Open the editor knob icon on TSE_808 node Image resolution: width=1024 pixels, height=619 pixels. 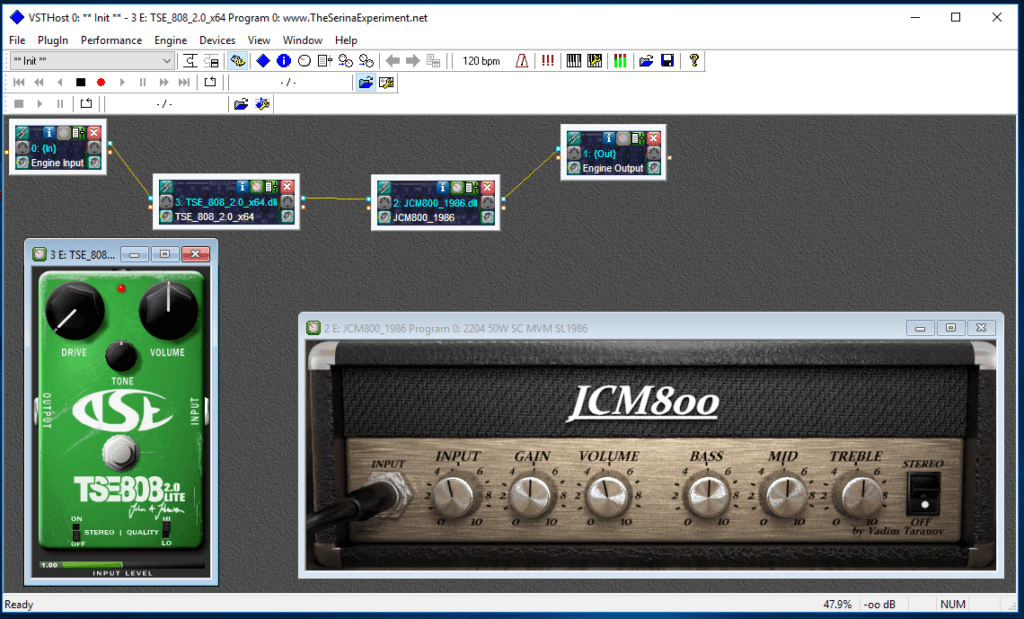click(257, 187)
